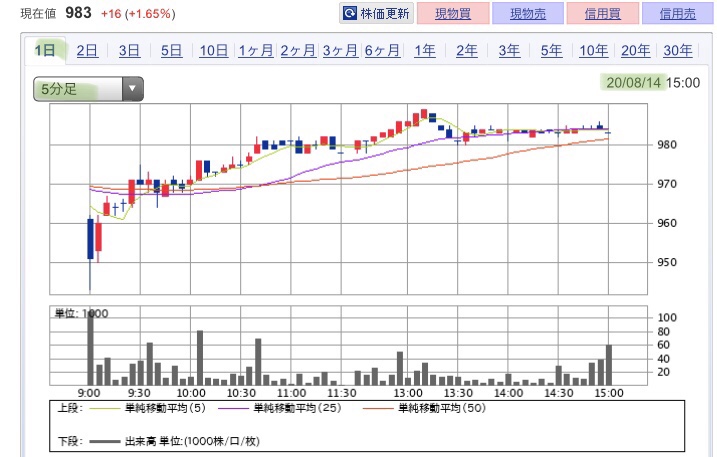Click the 970 price axis label
This screenshot has height=457, width=717.
(667, 184)
